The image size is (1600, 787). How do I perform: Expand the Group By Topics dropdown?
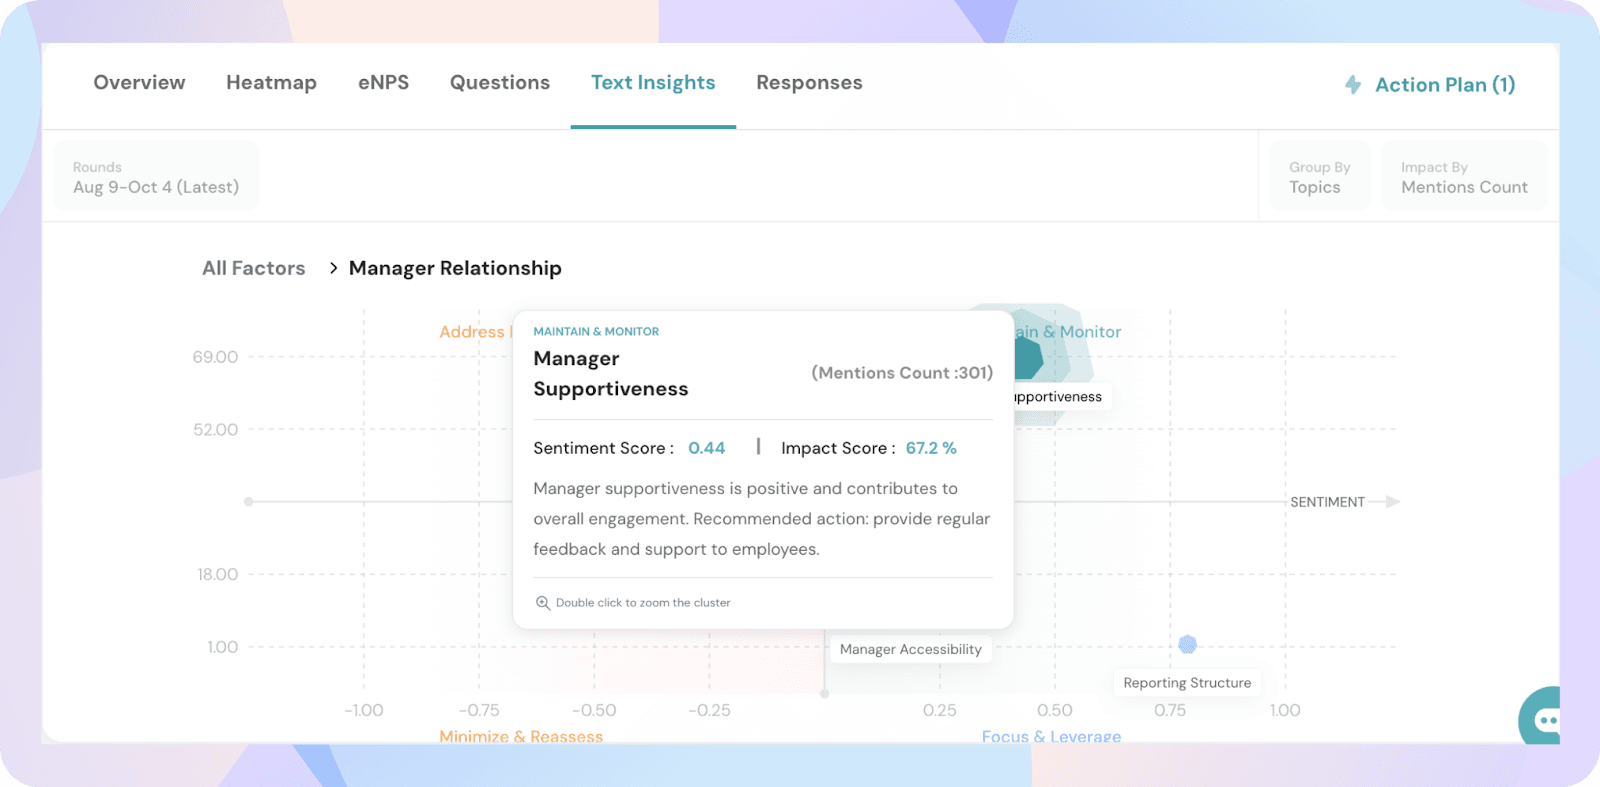[1319, 177]
